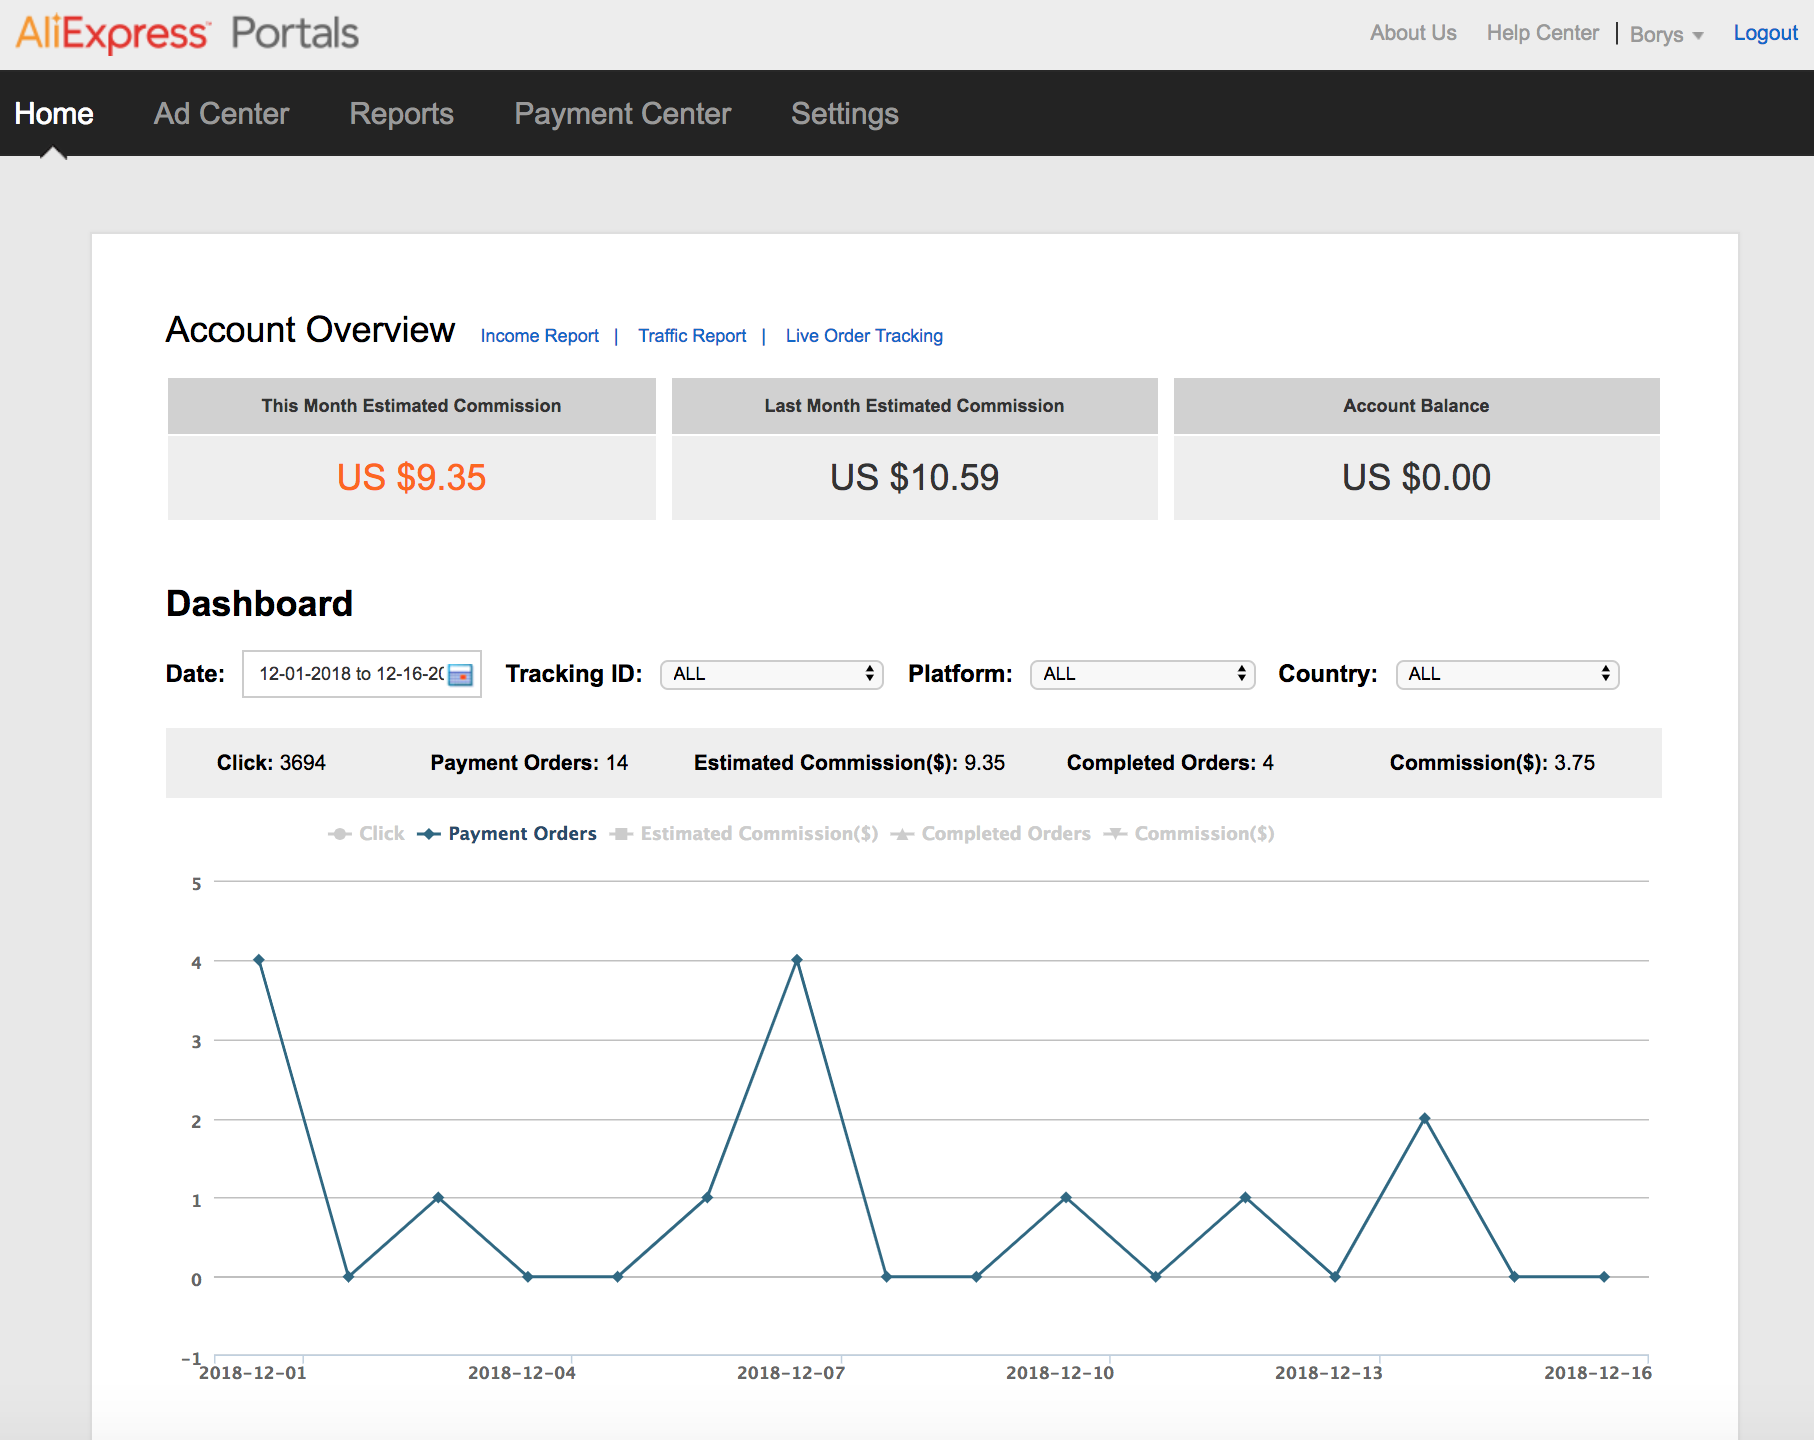Click the US $9.35 estimated commission value
This screenshot has width=1814, height=1440.
(411, 478)
